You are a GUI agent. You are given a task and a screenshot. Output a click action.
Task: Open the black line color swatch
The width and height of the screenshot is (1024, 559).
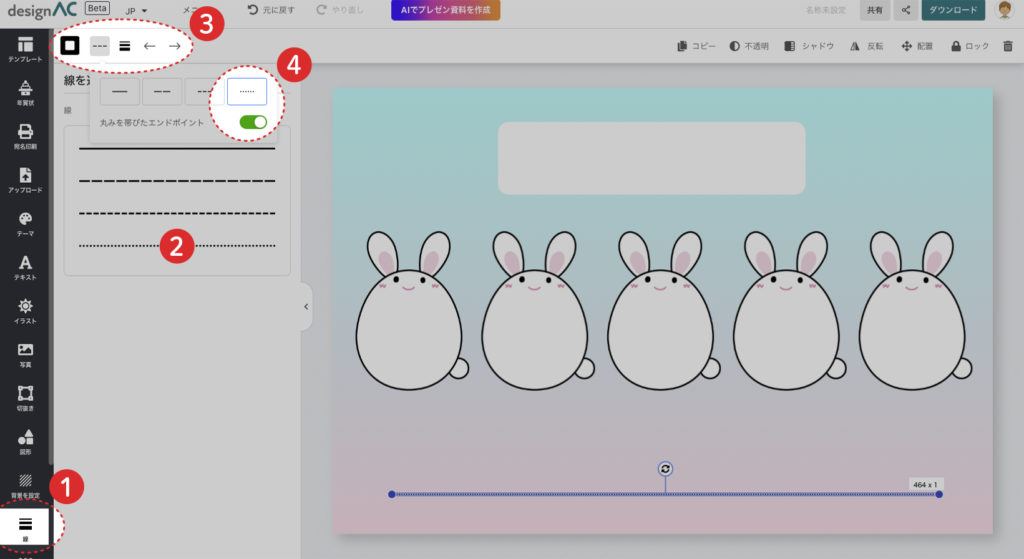(x=70, y=46)
